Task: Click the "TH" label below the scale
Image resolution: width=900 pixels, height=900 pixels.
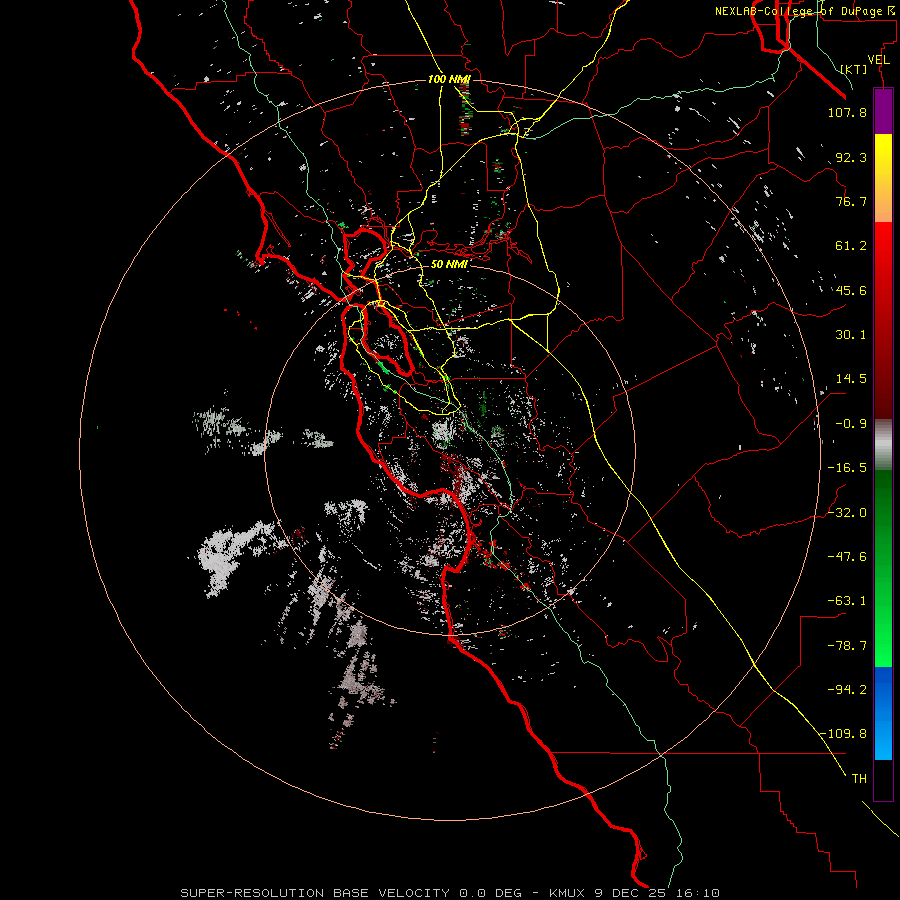Action: (x=859, y=779)
